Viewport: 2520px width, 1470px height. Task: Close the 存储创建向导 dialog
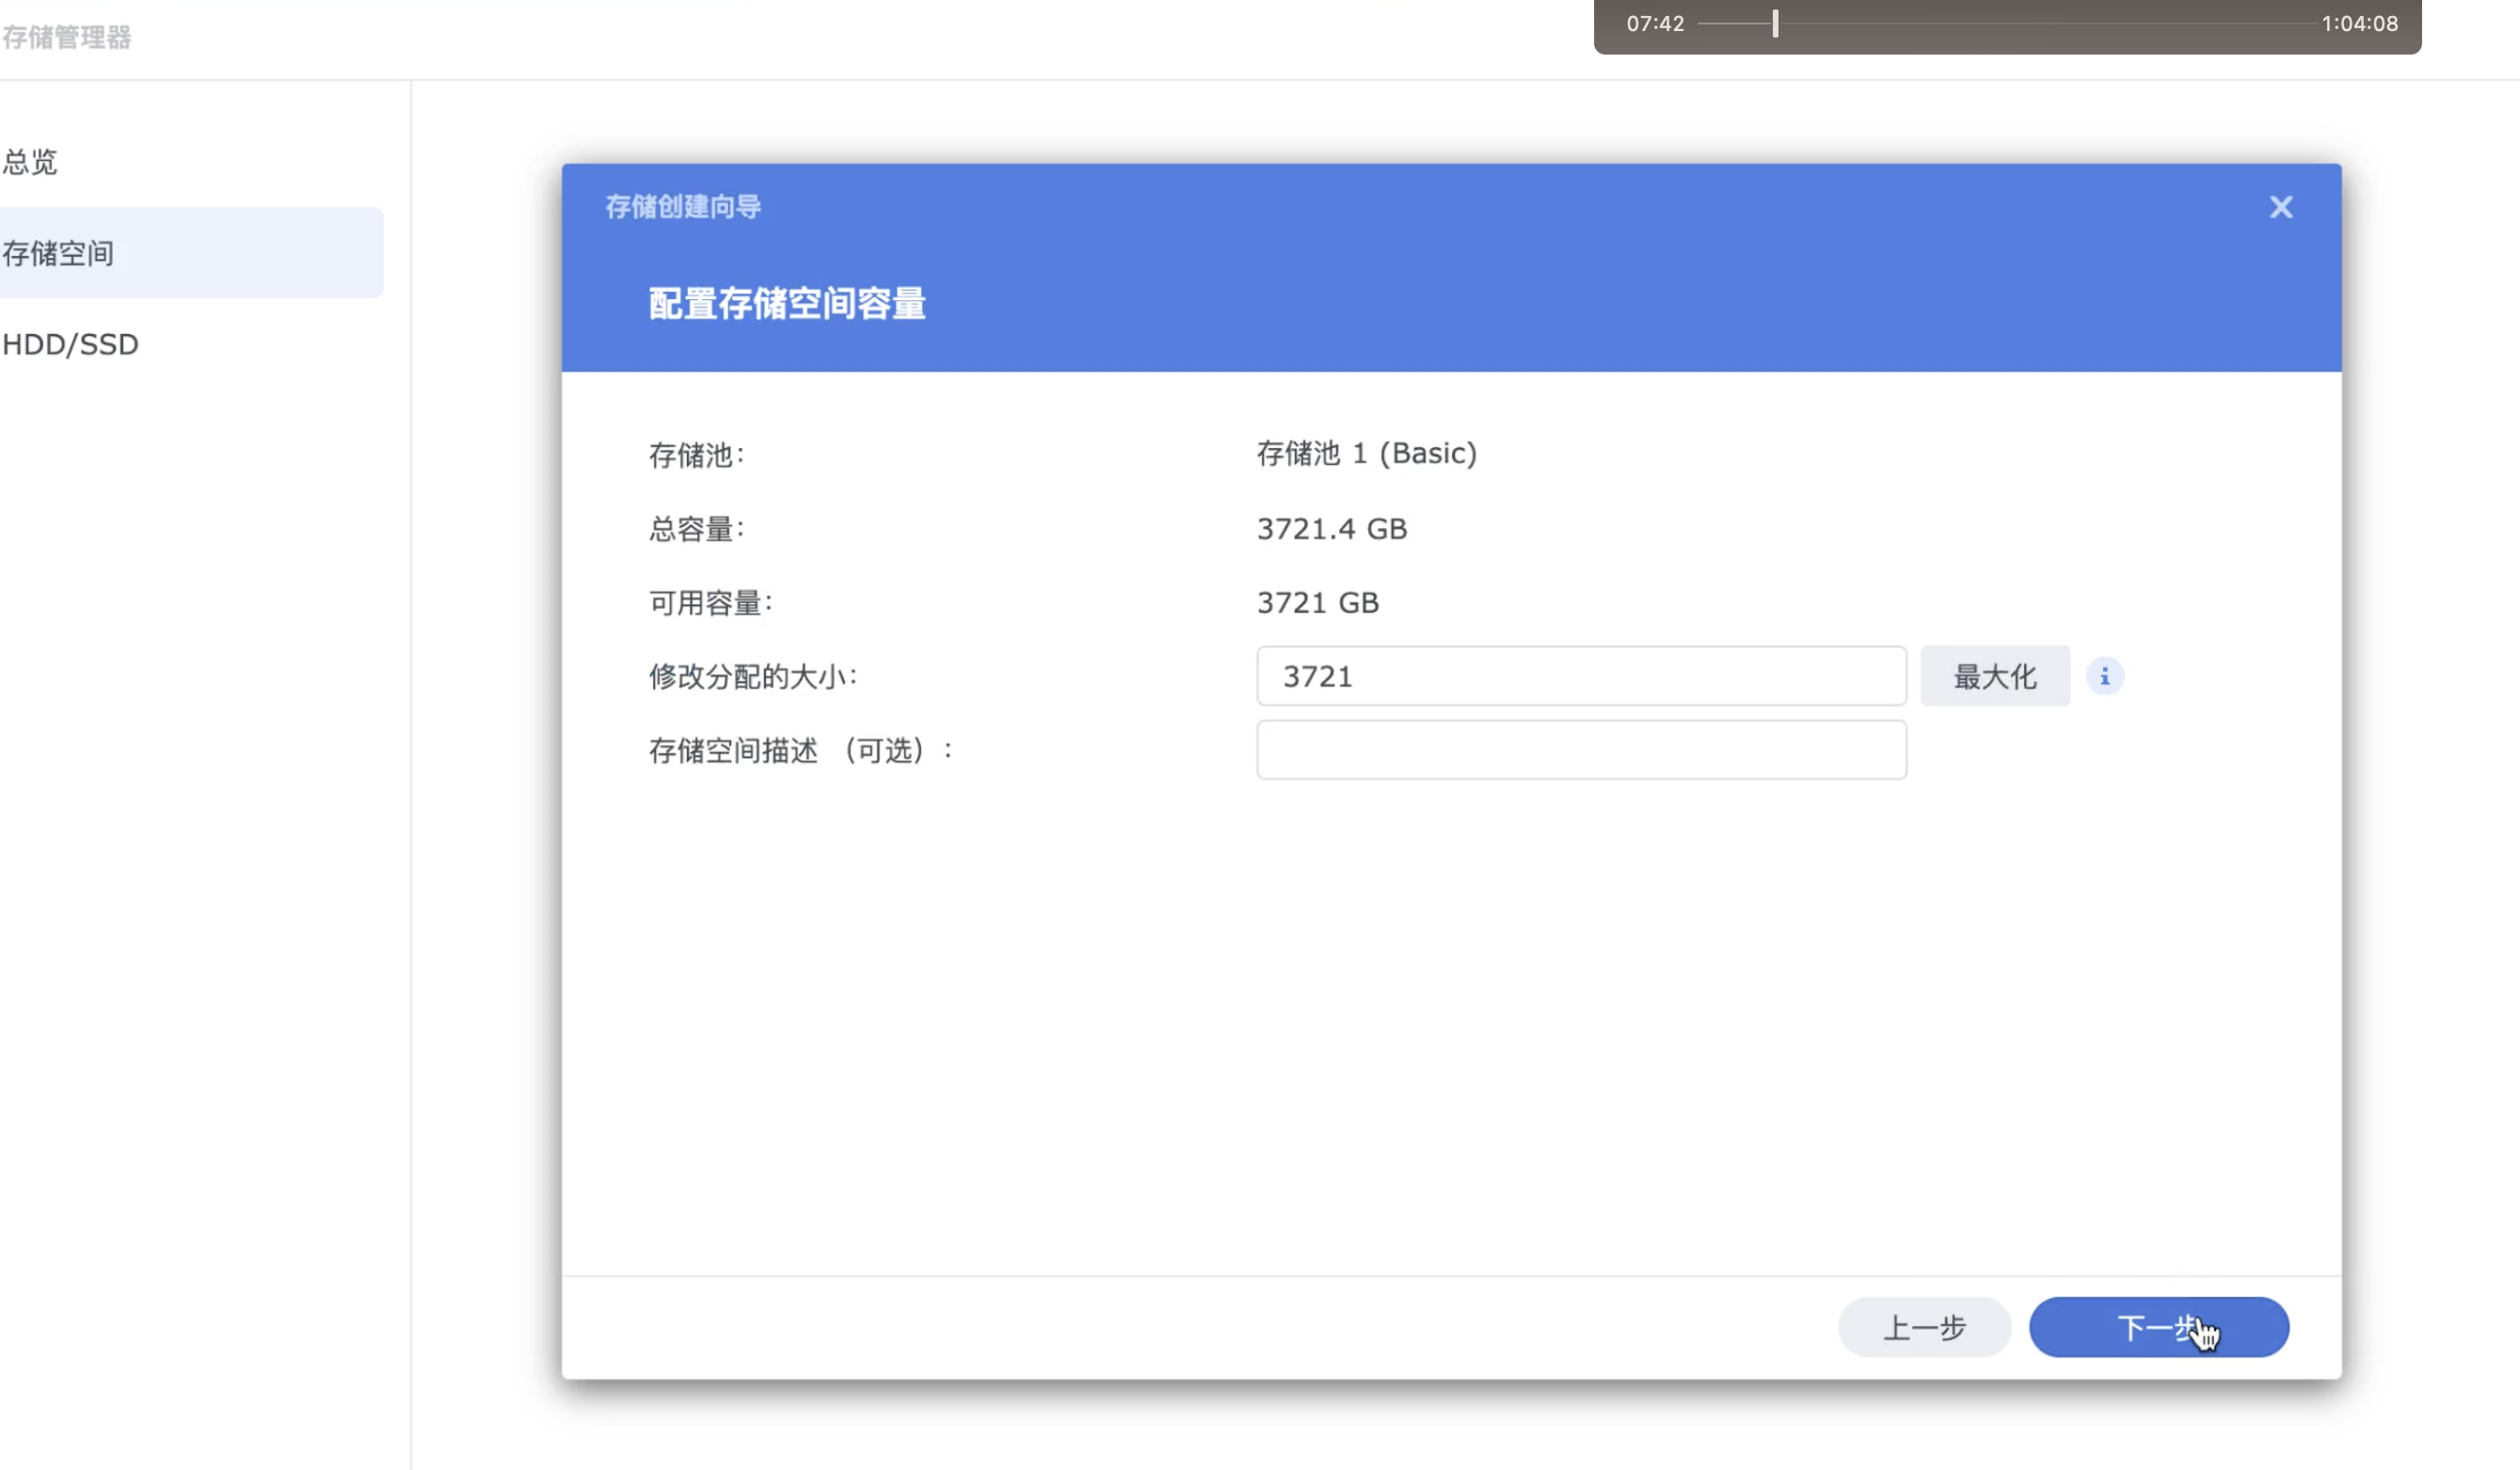tap(2281, 207)
